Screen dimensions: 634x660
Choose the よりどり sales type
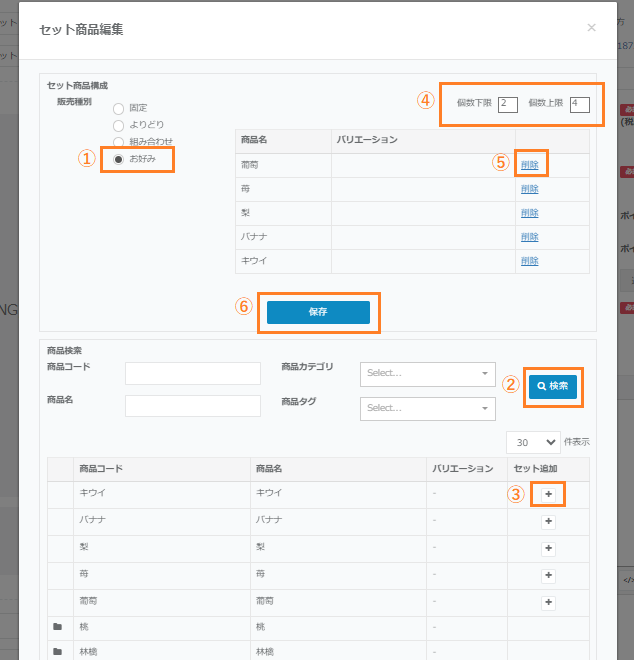tap(119, 125)
